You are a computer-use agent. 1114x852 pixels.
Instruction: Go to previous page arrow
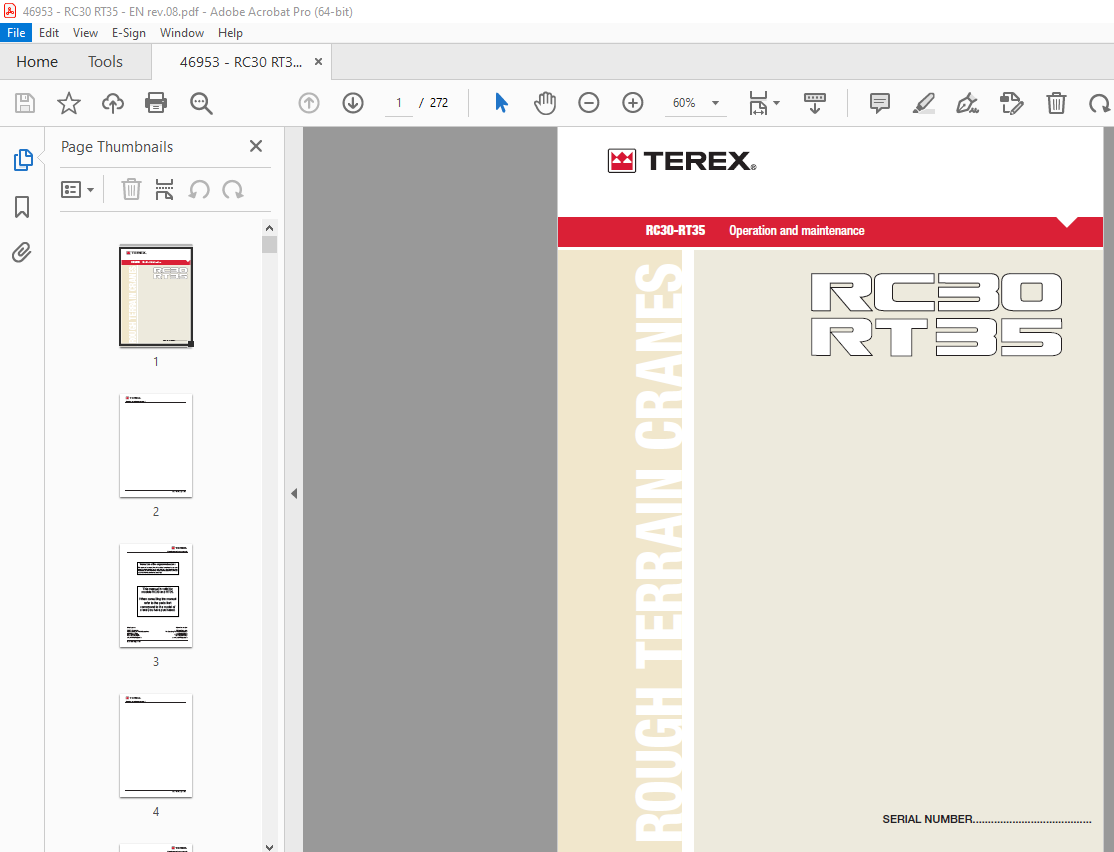pyautogui.click(x=309, y=103)
